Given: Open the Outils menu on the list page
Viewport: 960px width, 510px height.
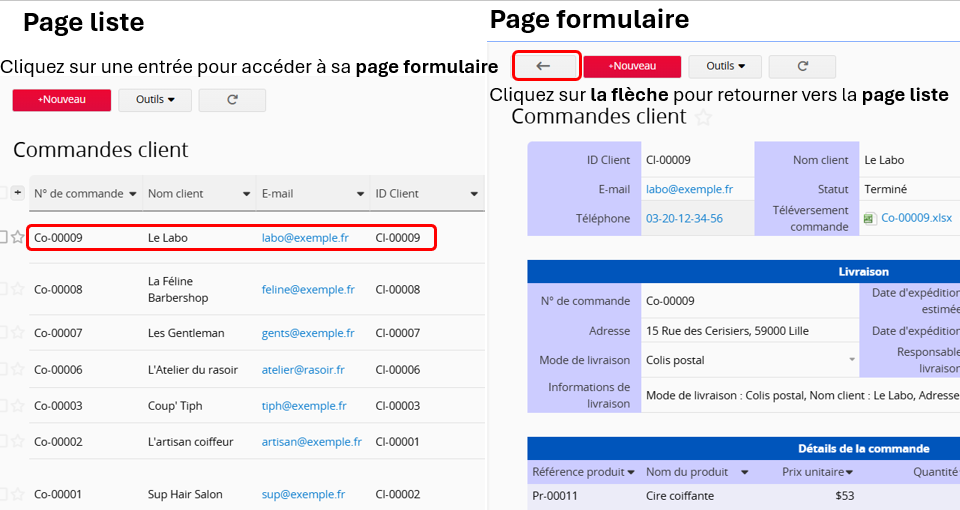Looking at the screenshot, I should 154,100.
